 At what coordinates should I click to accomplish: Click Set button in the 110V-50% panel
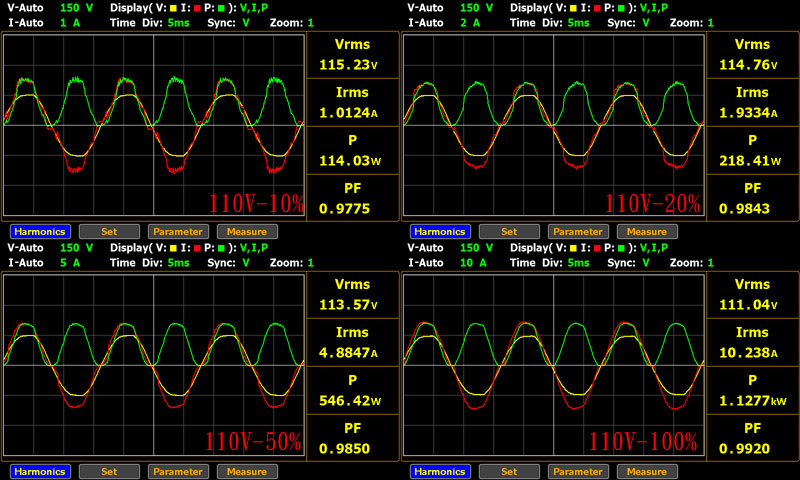pos(109,471)
